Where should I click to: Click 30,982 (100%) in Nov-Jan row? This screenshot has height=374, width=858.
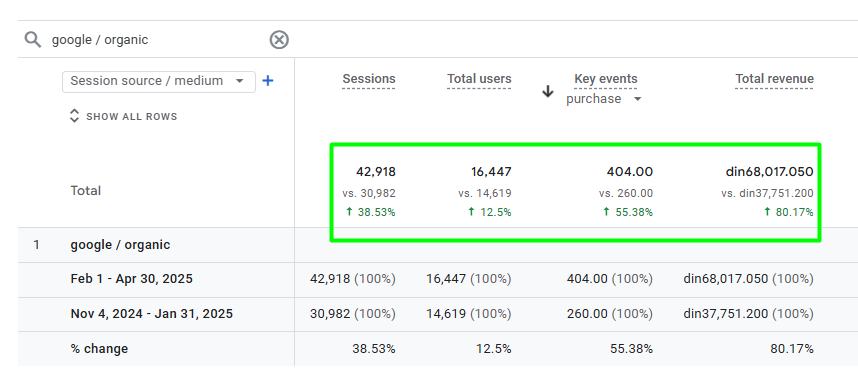(353, 314)
